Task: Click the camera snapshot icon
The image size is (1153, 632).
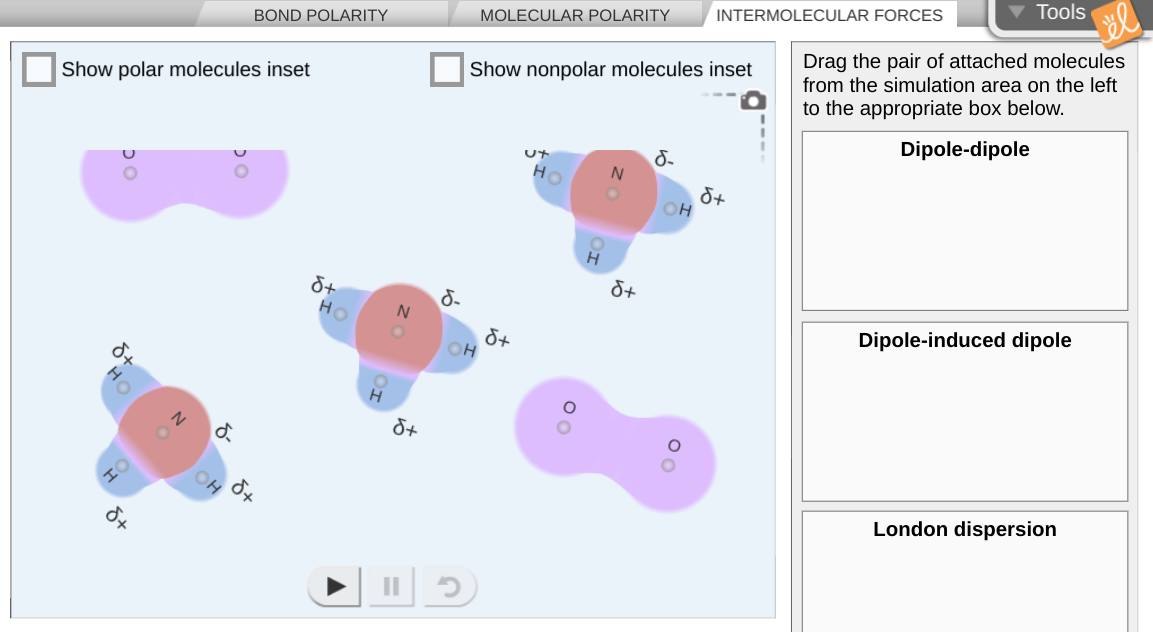Action: 753,100
